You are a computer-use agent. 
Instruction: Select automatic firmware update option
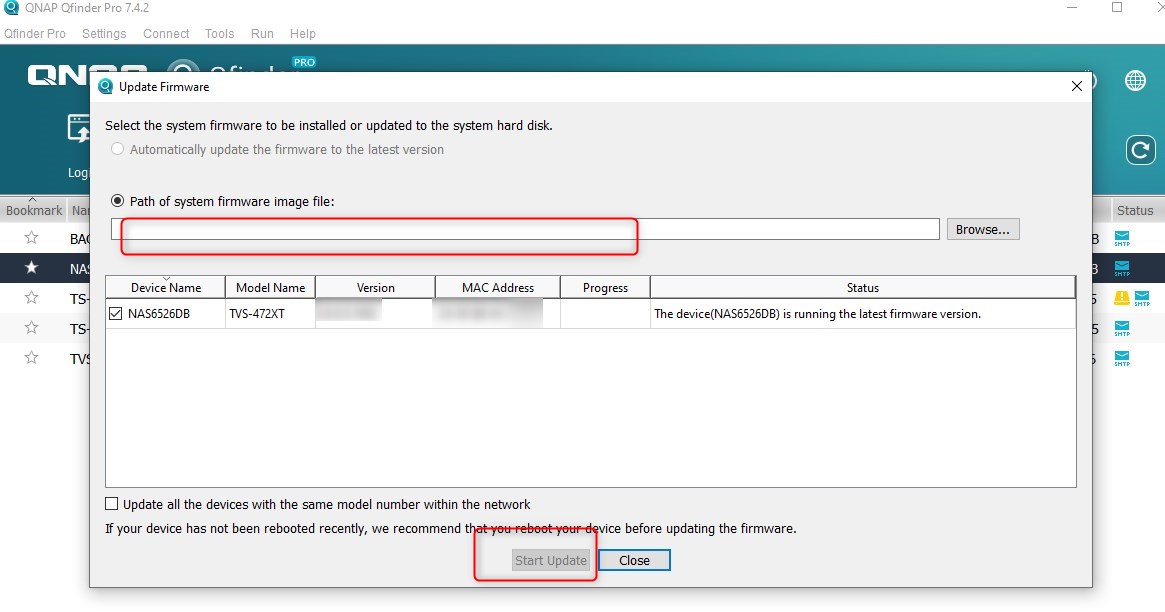pyautogui.click(x=117, y=149)
